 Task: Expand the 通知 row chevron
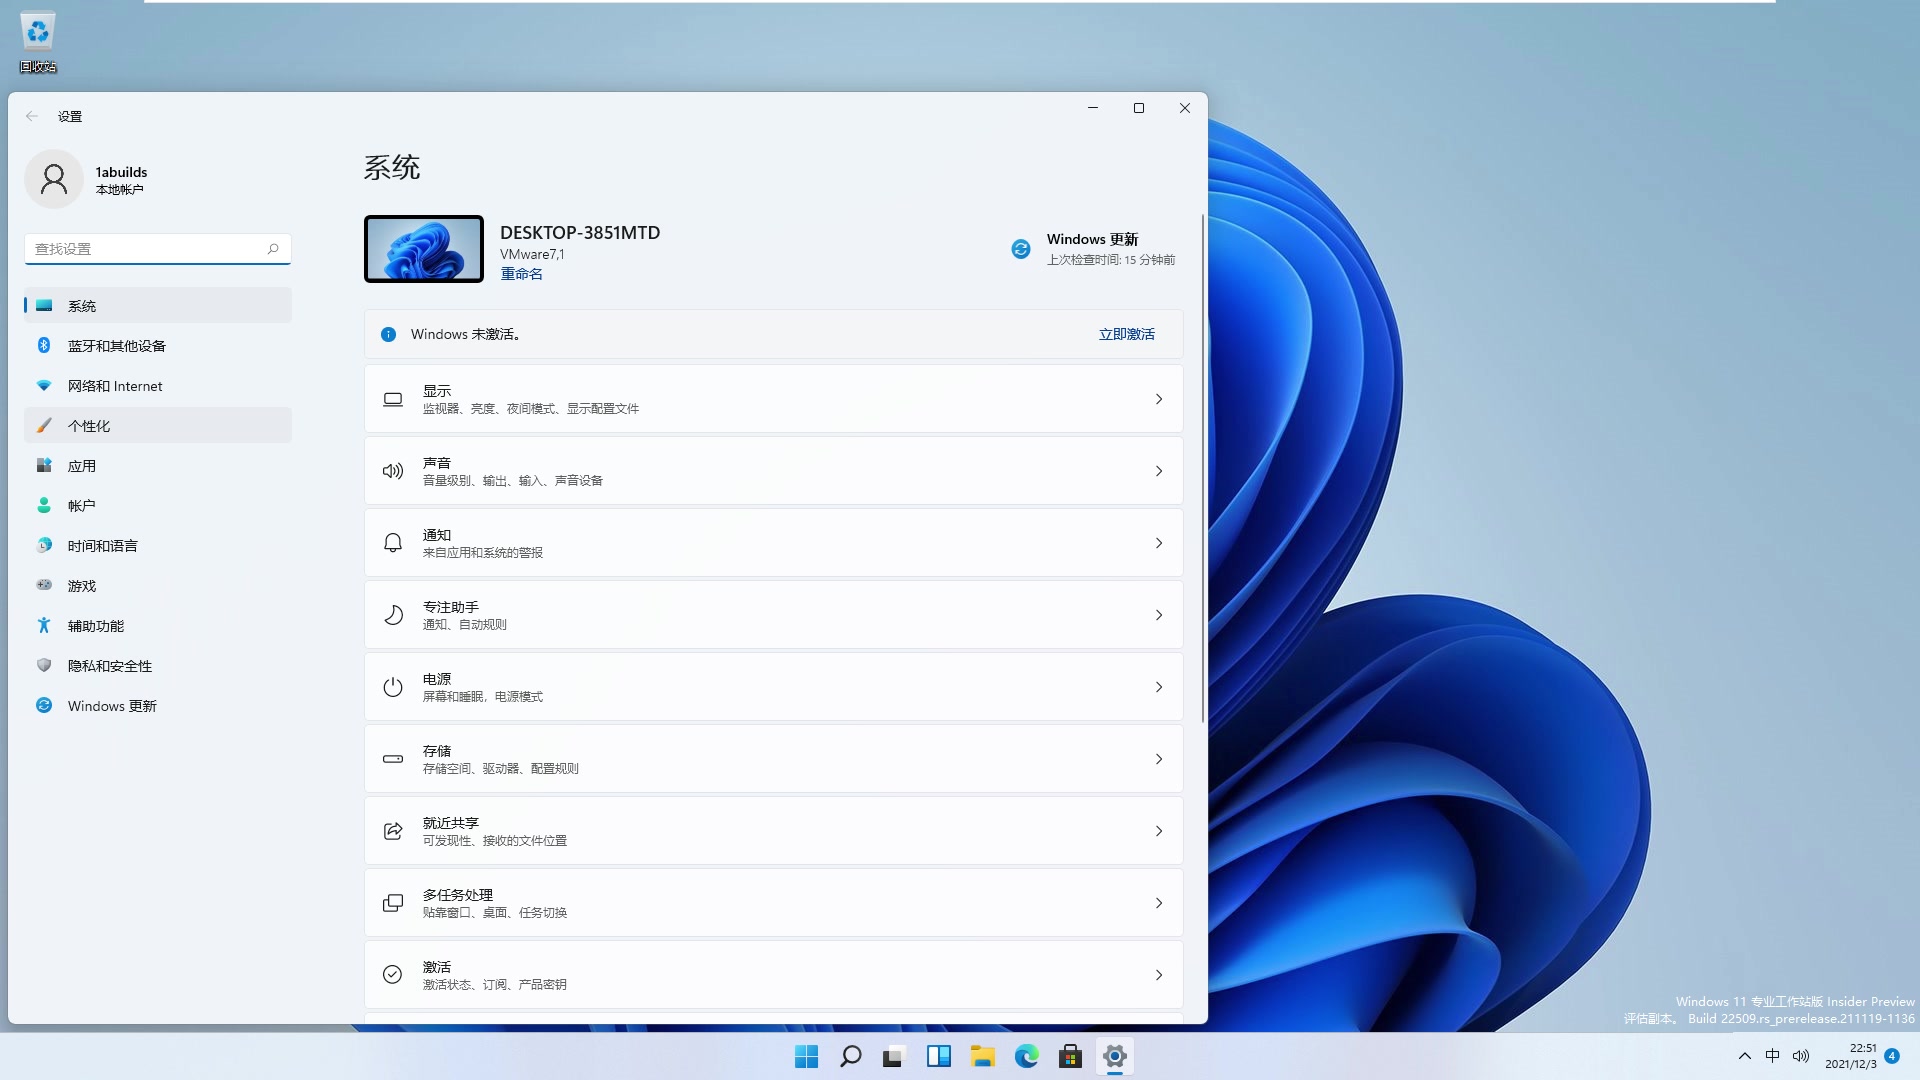coord(1159,543)
